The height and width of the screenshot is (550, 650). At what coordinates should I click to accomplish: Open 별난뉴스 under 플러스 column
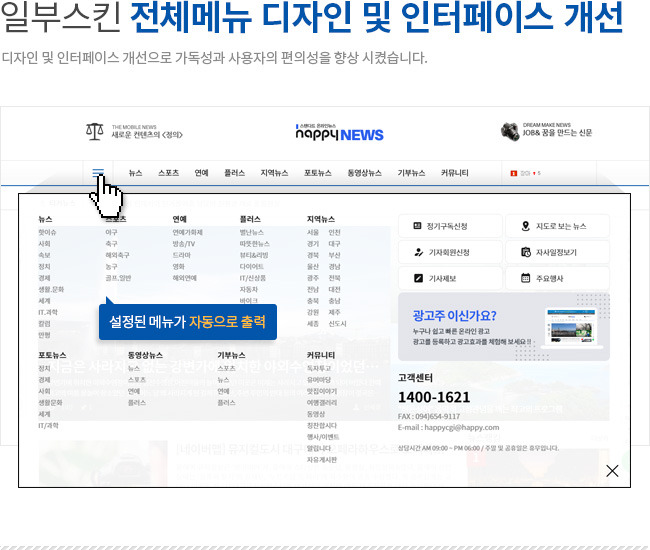point(252,232)
